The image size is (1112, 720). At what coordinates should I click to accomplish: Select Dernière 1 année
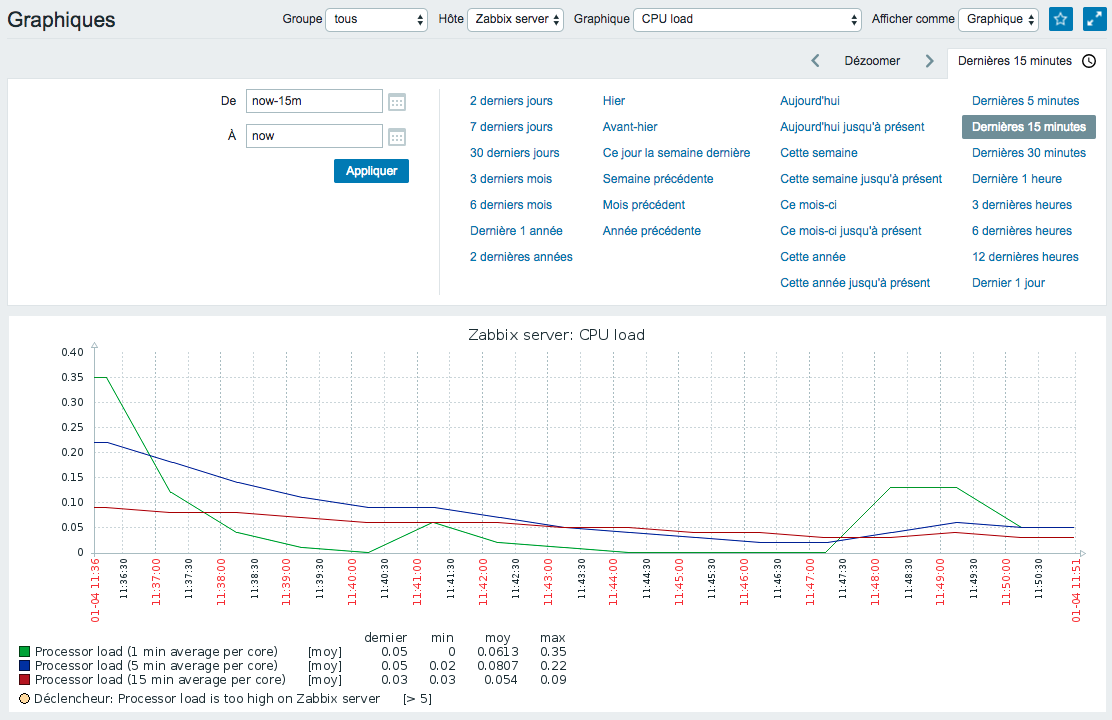coord(516,231)
